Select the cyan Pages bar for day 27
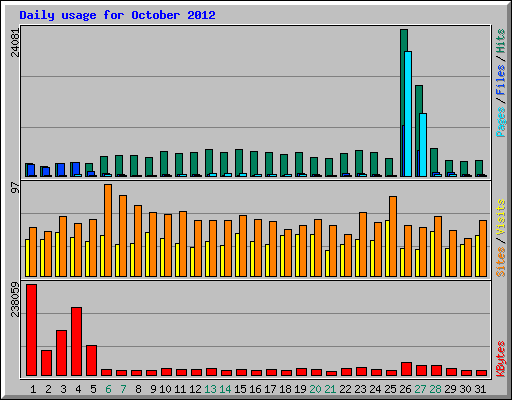This screenshot has width=512, height=400. tap(423, 145)
